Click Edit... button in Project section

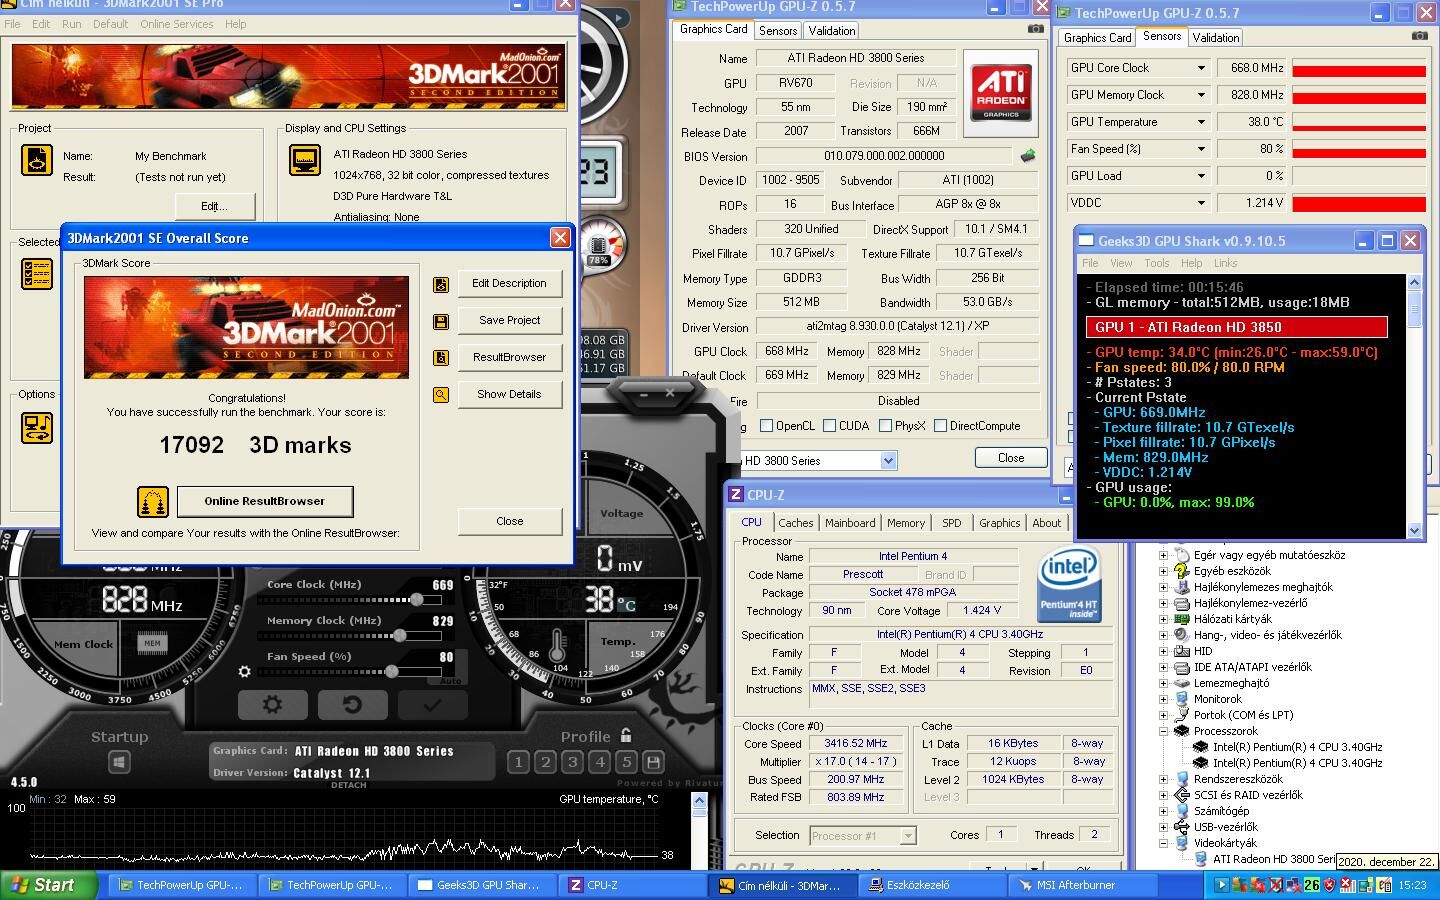coord(214,206)
